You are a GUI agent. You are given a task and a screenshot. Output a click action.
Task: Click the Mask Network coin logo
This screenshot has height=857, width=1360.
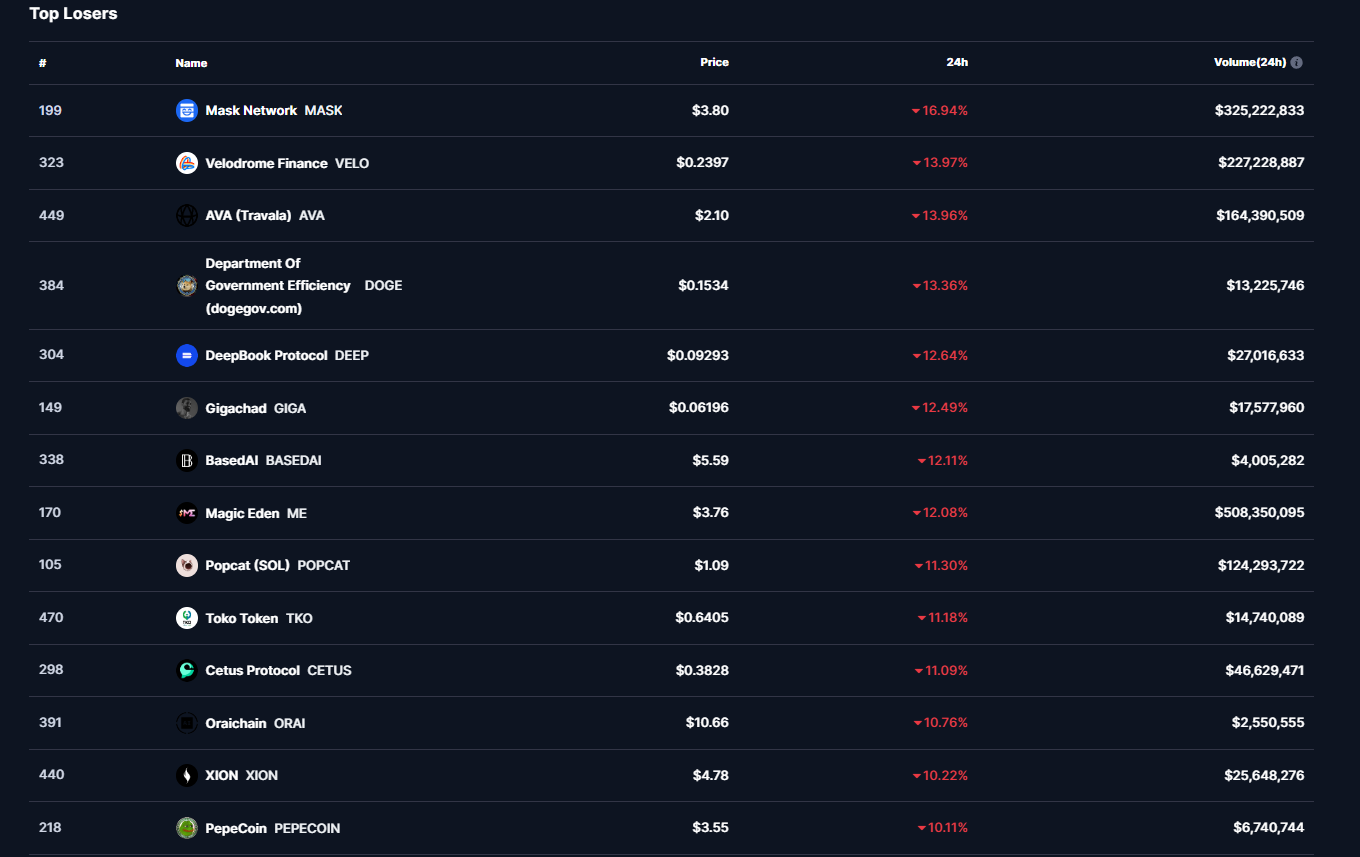[x=187, y=111]
